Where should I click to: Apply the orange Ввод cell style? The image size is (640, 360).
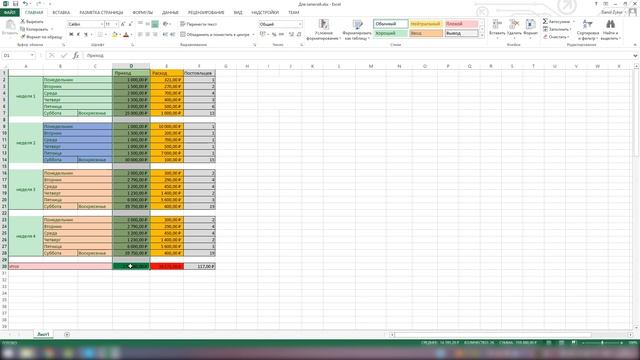[426, 33]
